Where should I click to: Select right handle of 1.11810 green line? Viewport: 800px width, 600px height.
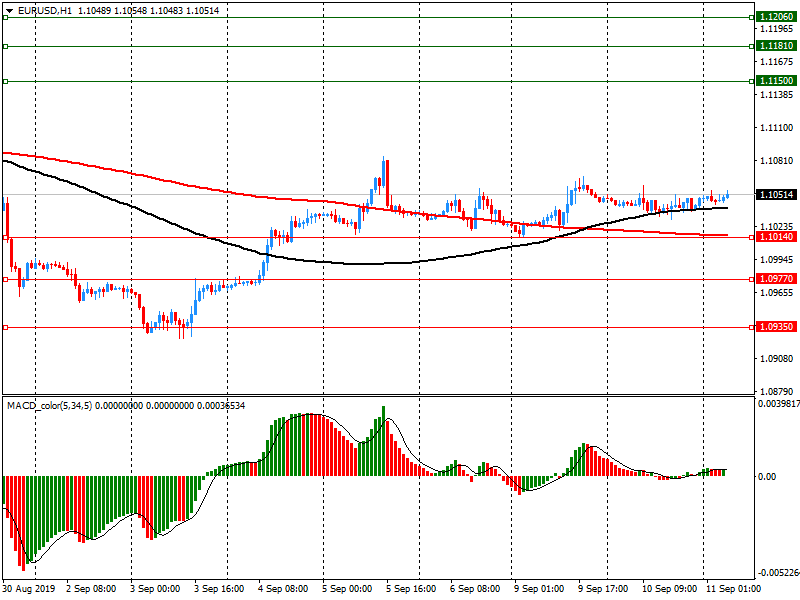click(x=752, y=46)
